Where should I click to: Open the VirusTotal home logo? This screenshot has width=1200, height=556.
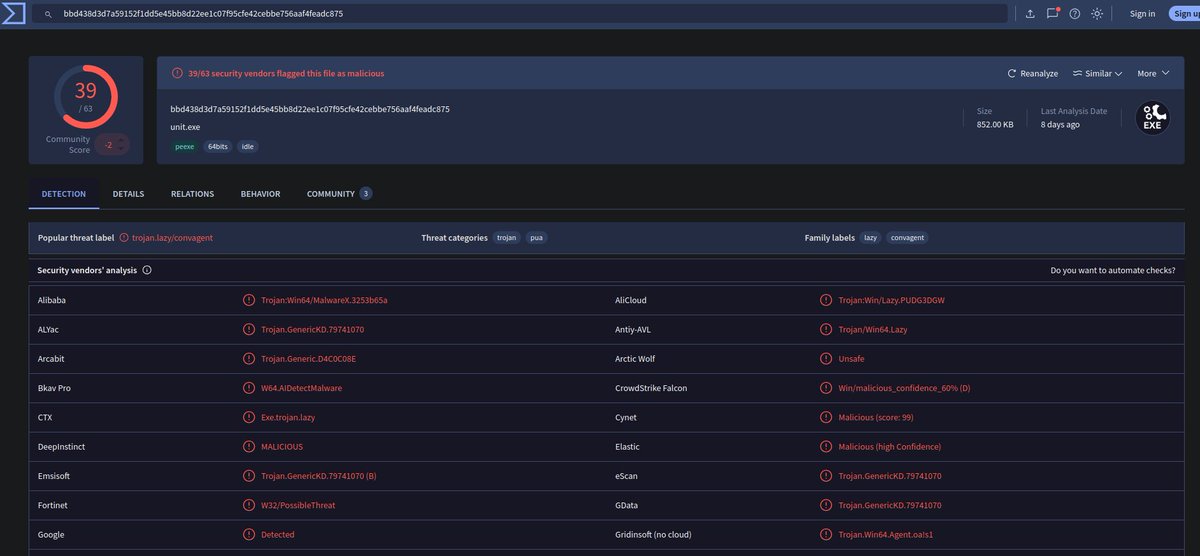click(13, 14)
